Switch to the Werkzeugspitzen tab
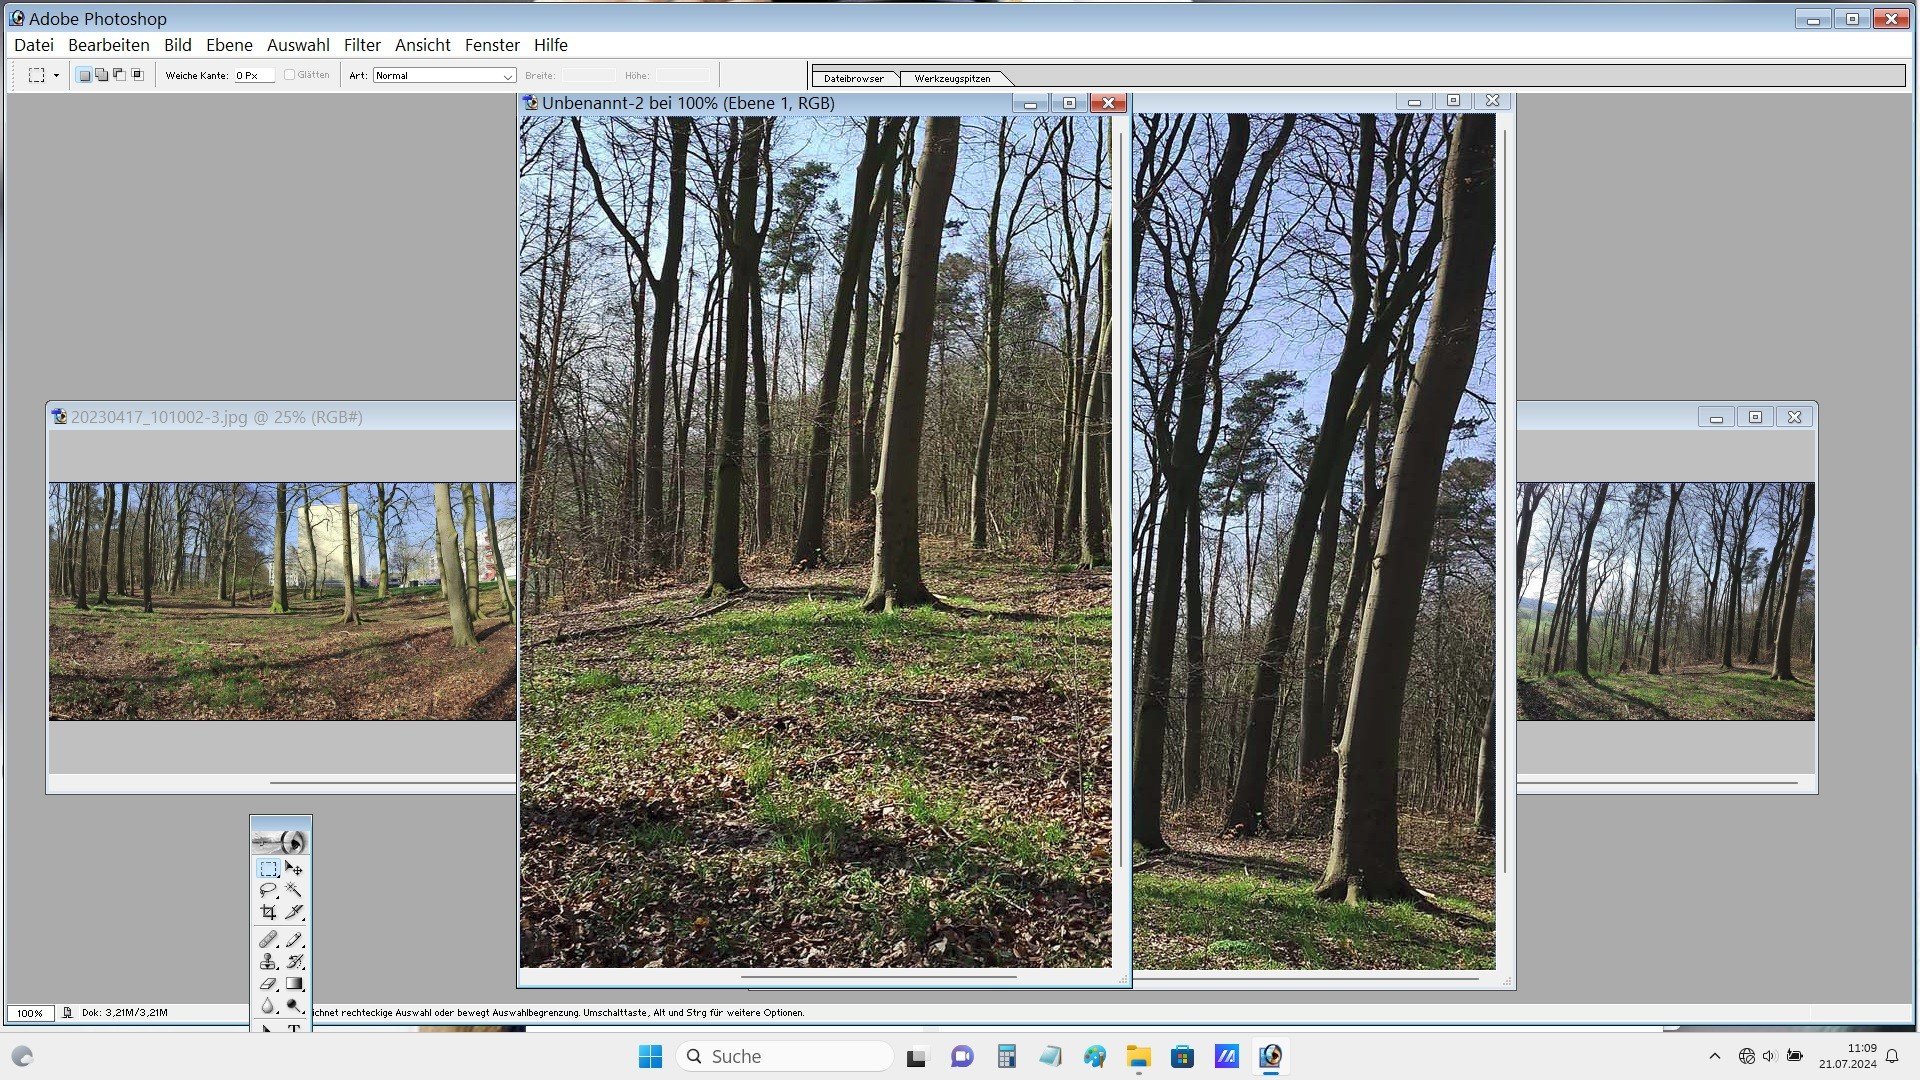Image resolution: width=1920 pixels, height=1080 pixels. pyautogui.click(x=952, y=78)
